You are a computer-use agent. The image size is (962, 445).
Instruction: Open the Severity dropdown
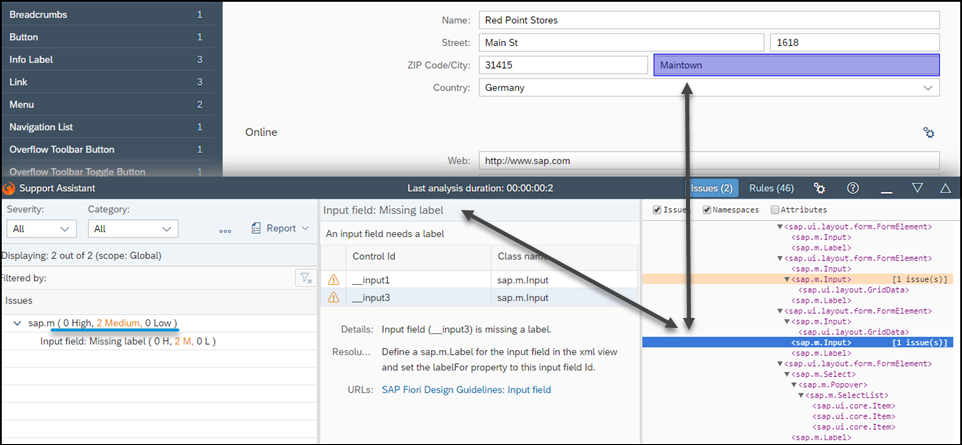[x=41, y=228]
